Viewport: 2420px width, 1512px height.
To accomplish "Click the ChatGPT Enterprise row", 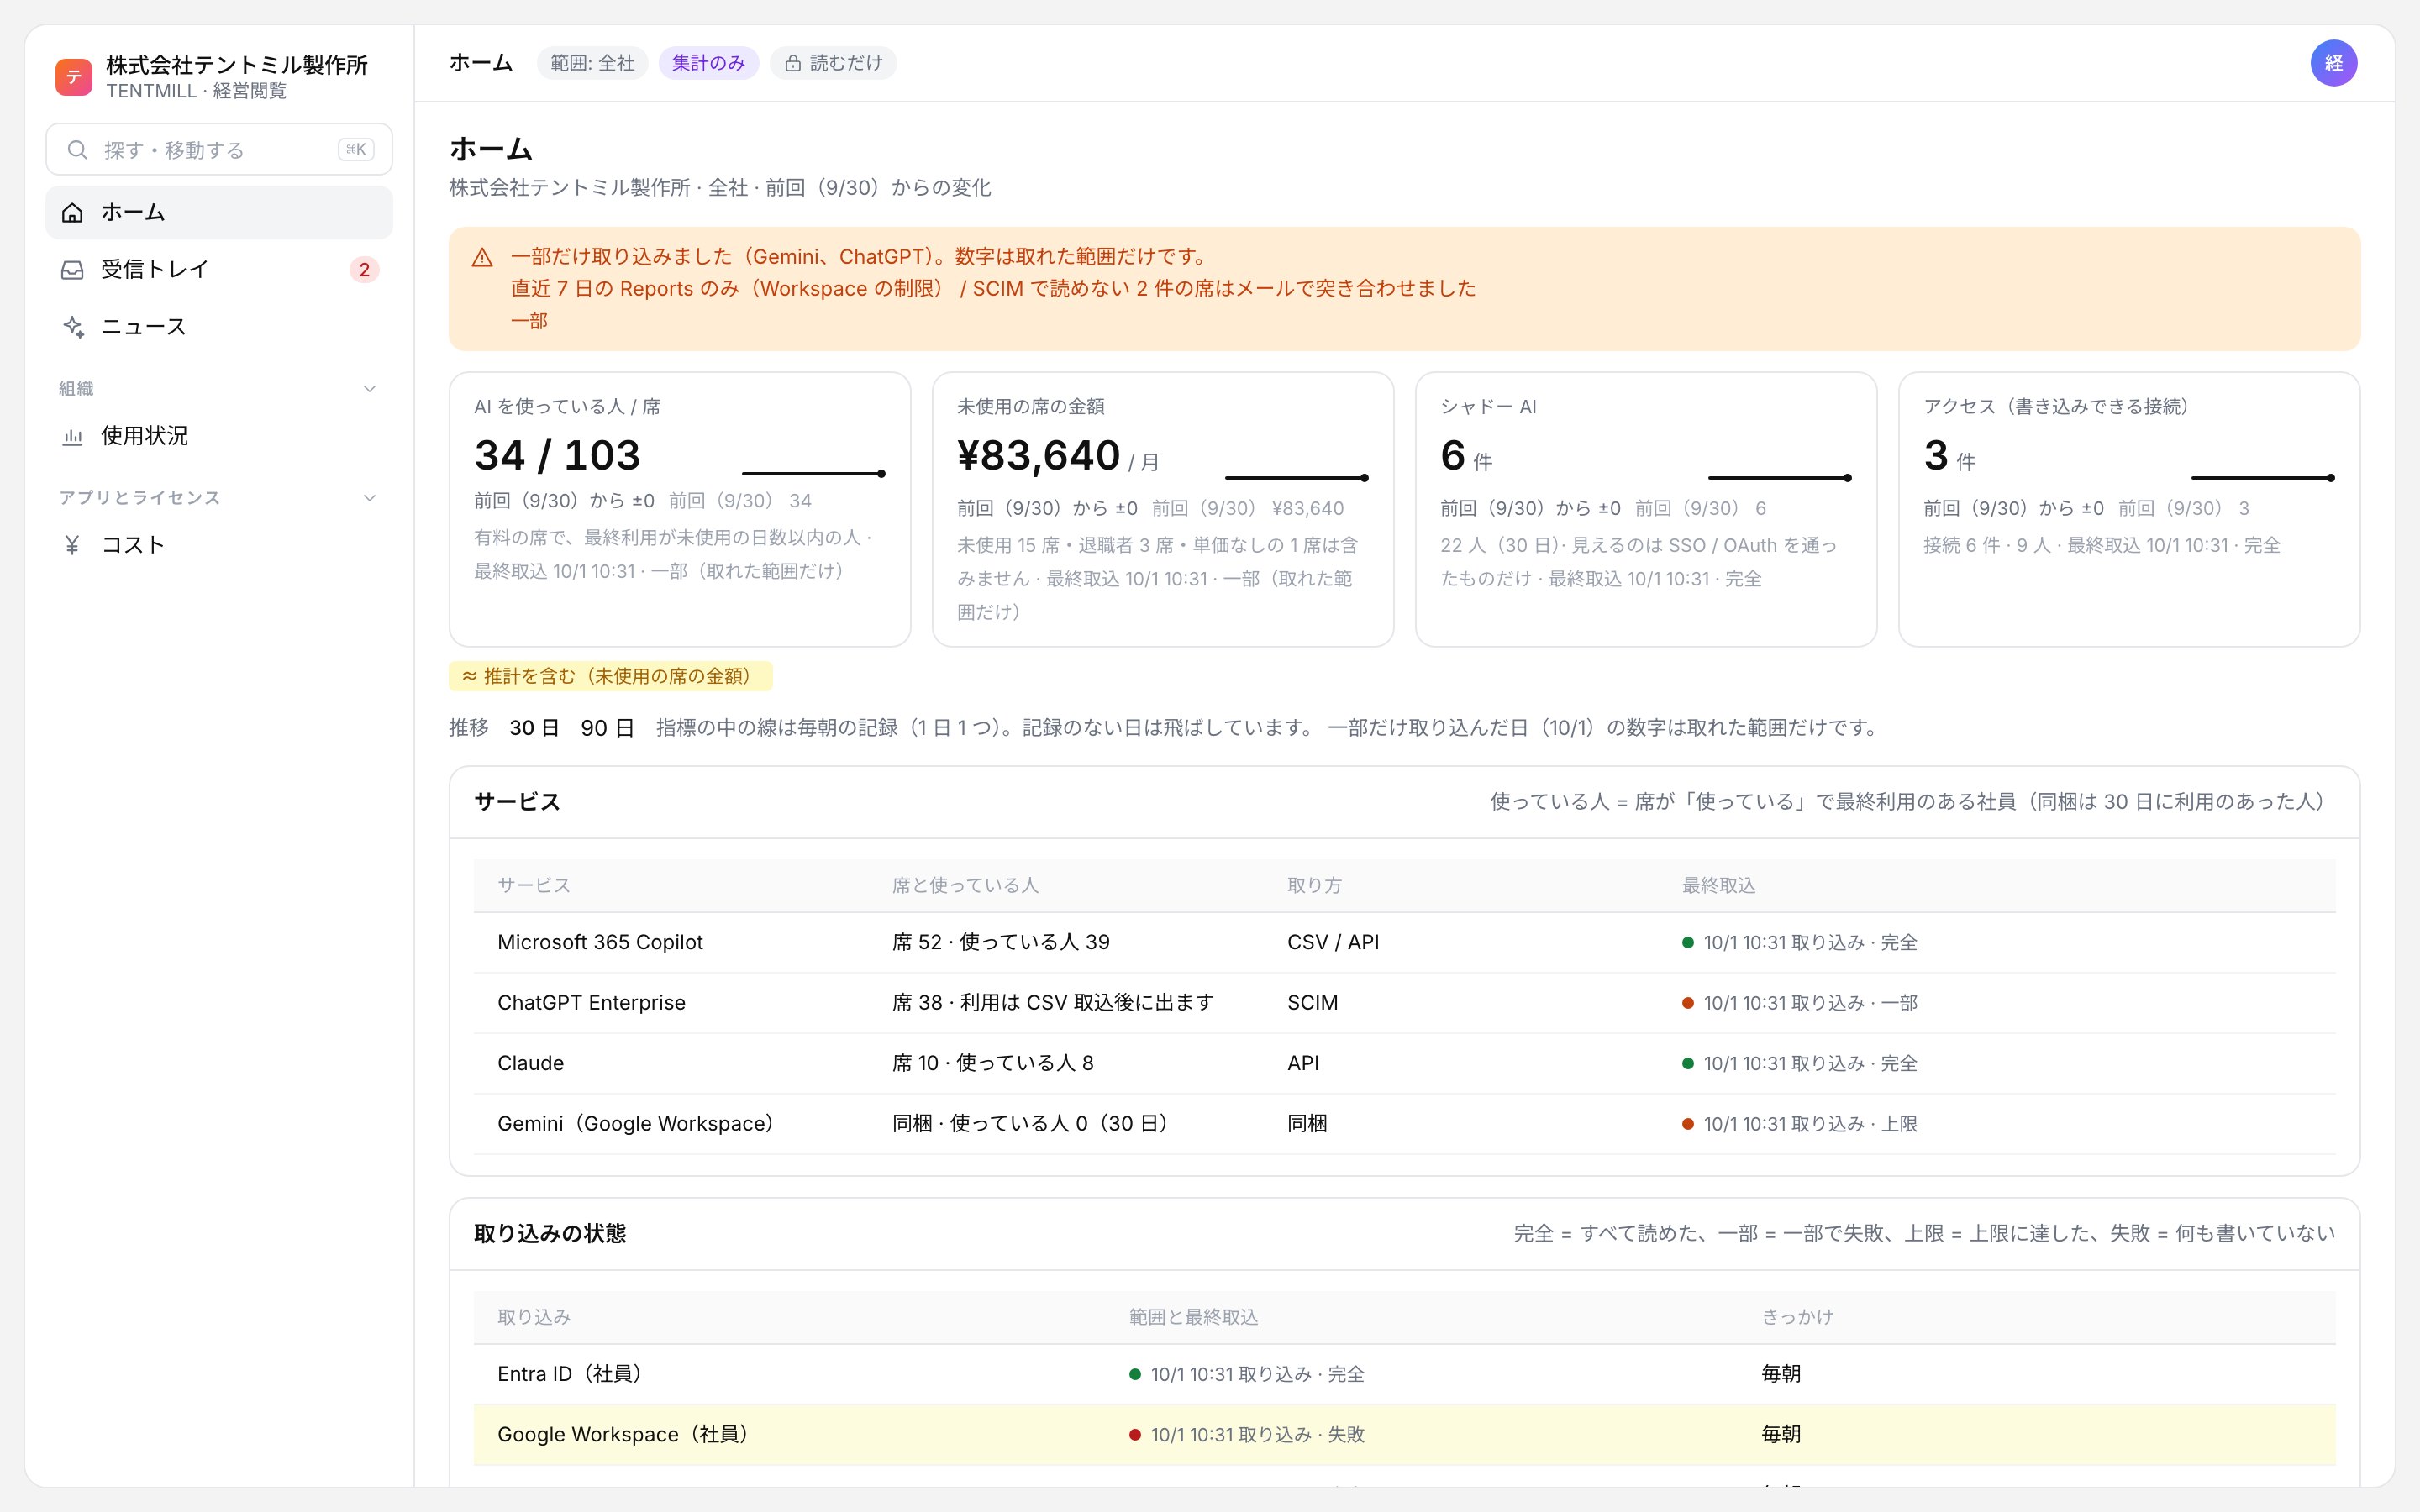I will click(1404, 1003).
